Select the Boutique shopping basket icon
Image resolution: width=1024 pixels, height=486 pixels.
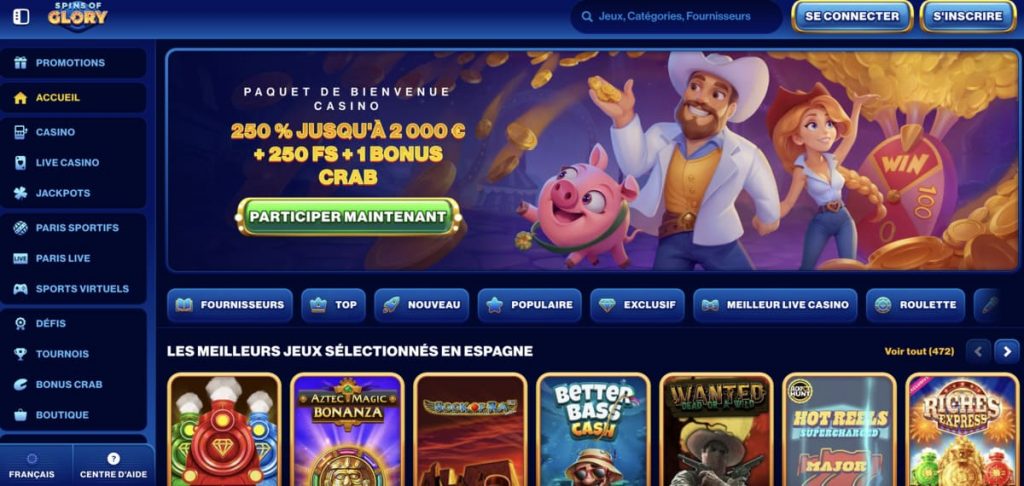(20, 415)
